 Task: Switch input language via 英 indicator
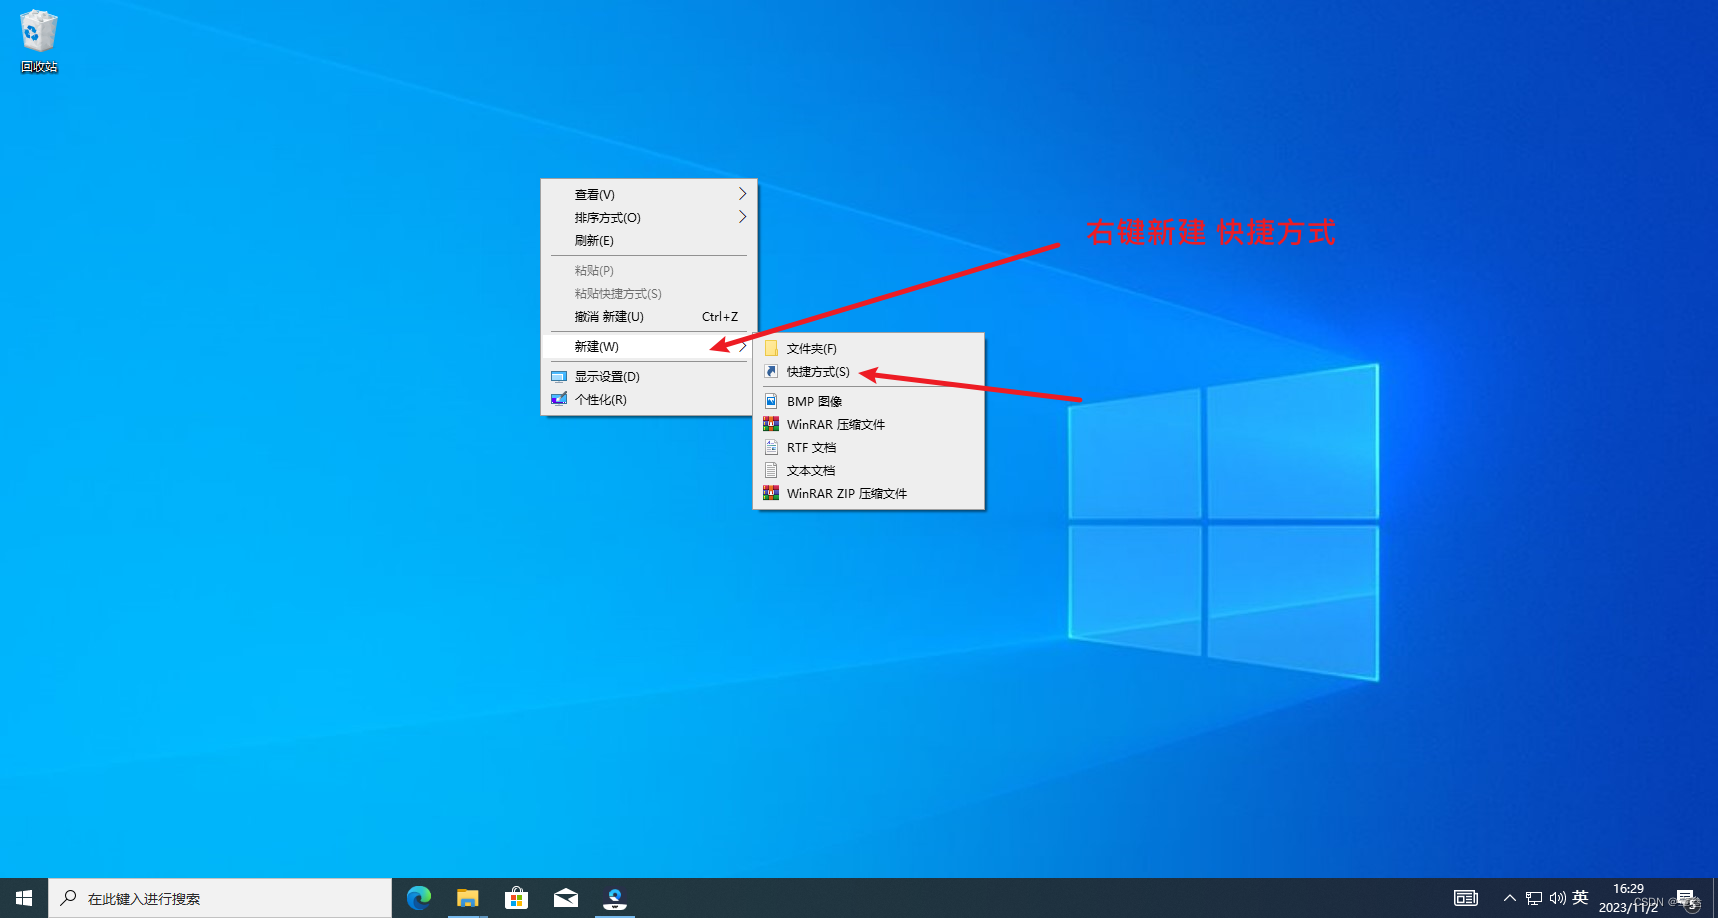click(1580, 898)
